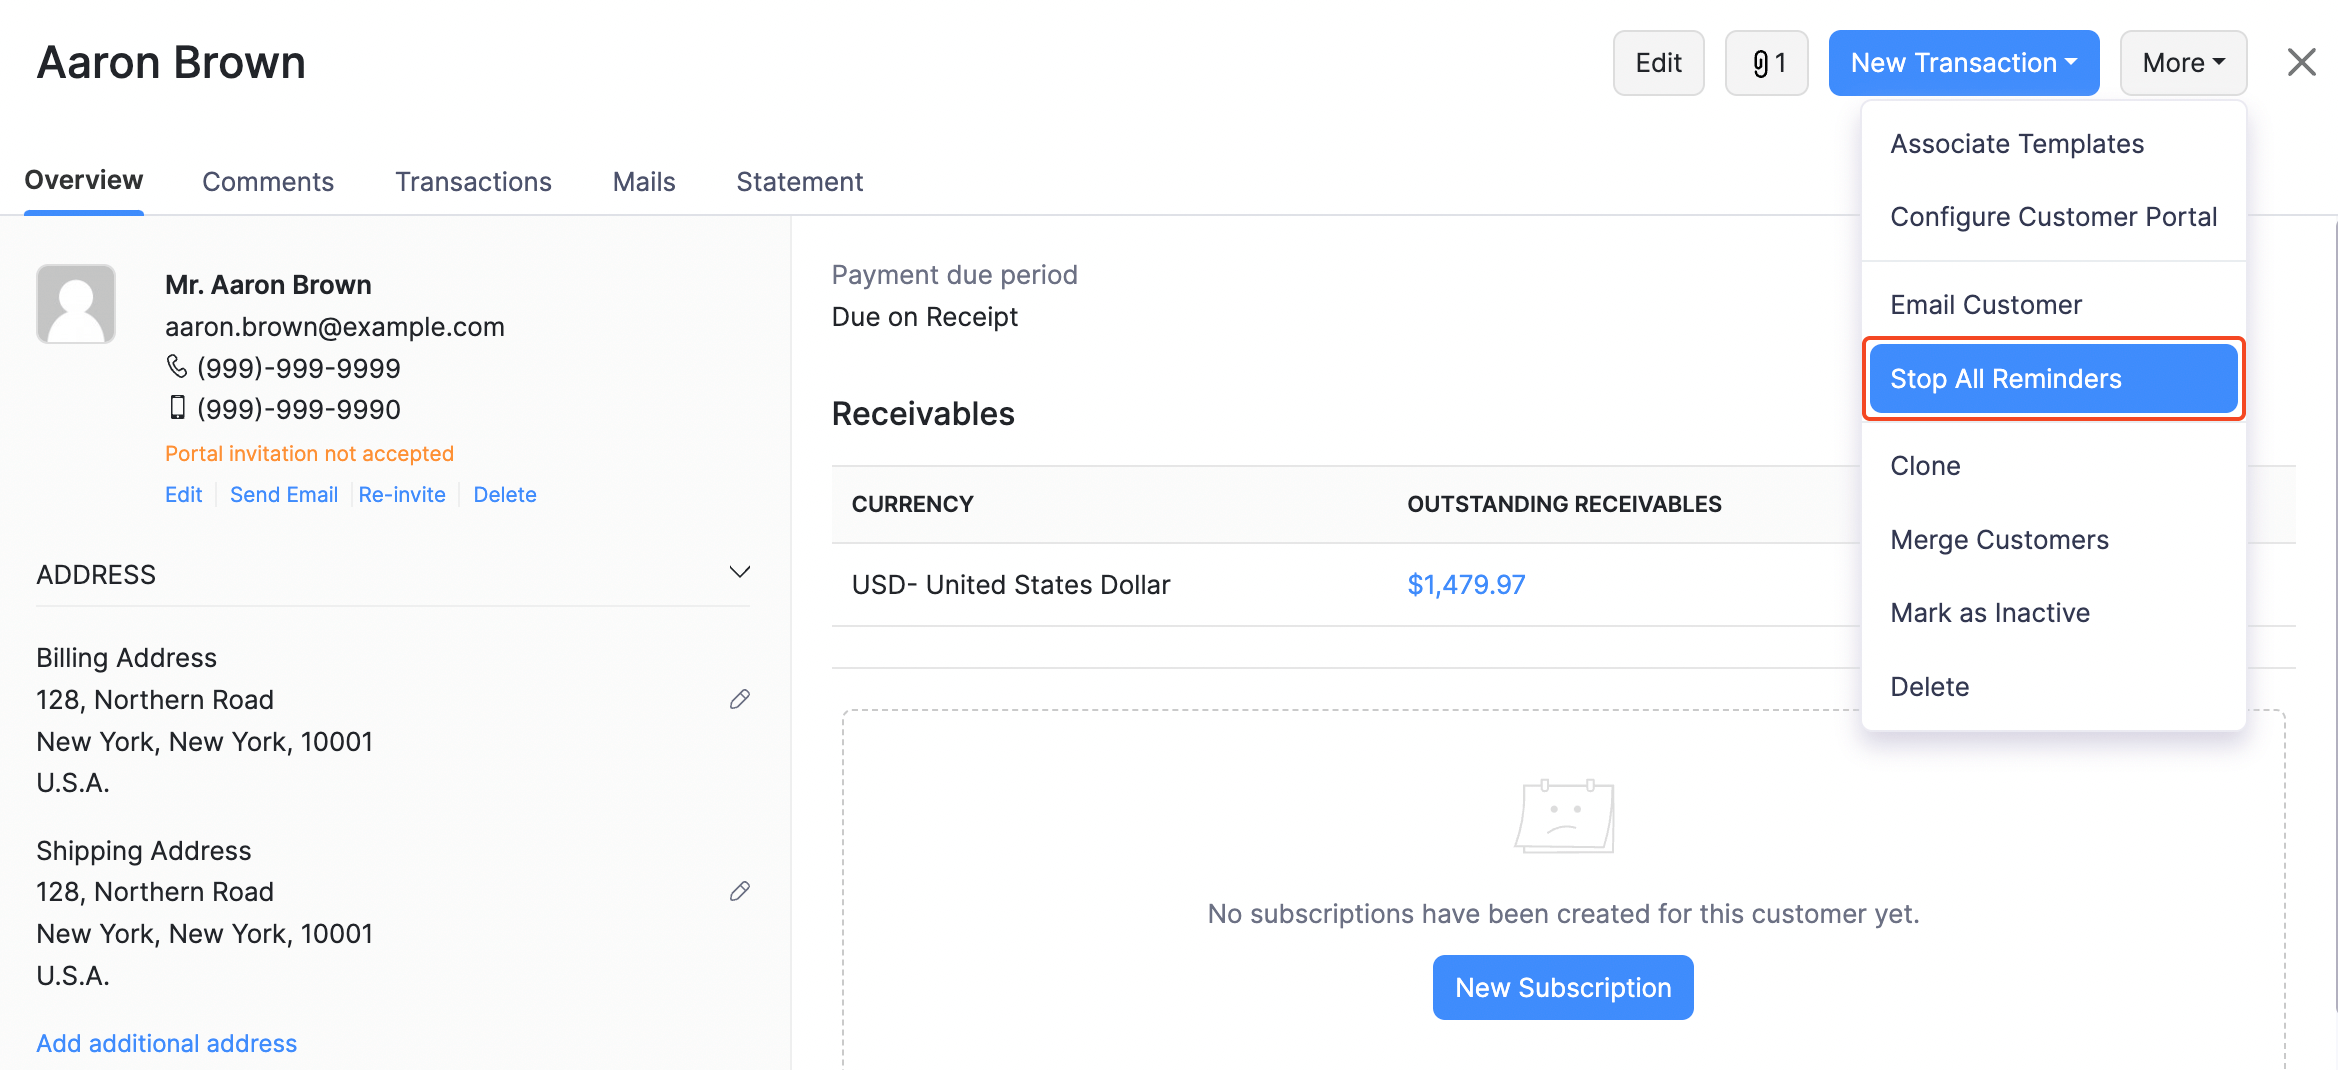Click Add additional address
This screenshot has width=2338, height=1070.
(166, 1043)
